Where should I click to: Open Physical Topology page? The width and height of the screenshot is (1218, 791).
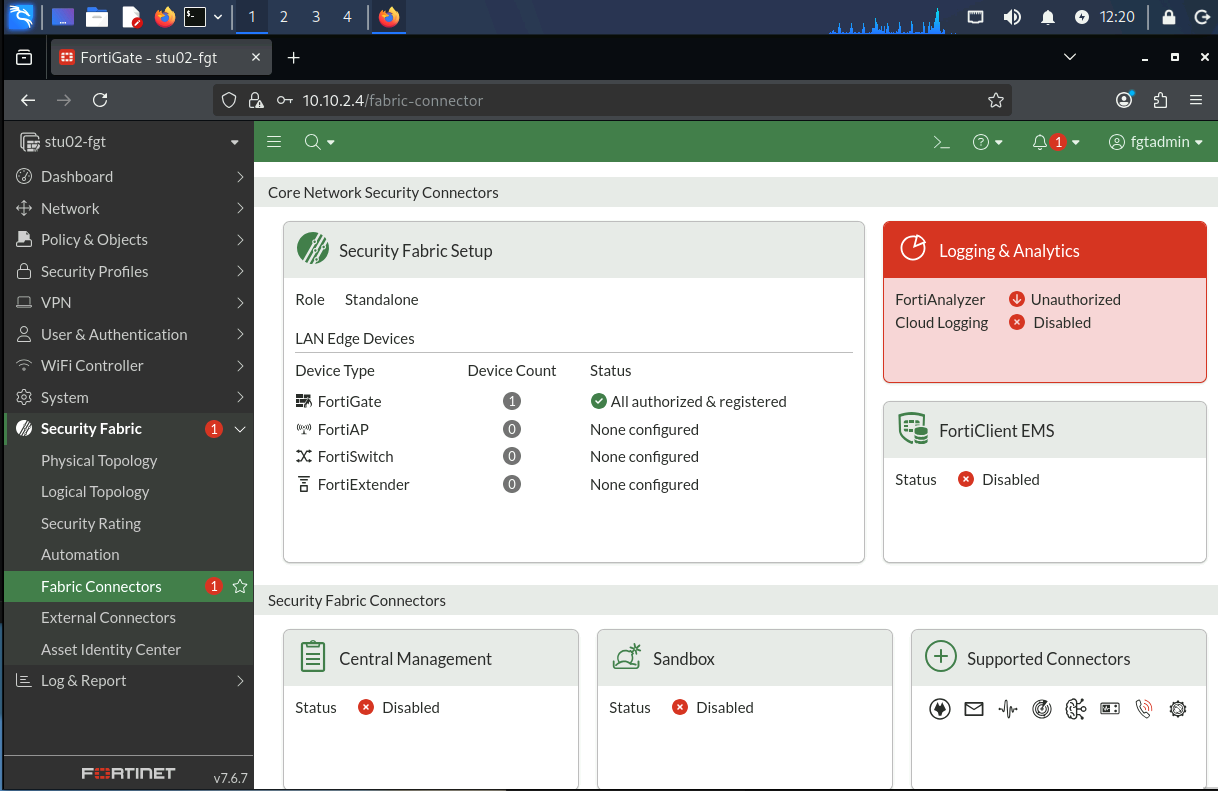[99, 460]
